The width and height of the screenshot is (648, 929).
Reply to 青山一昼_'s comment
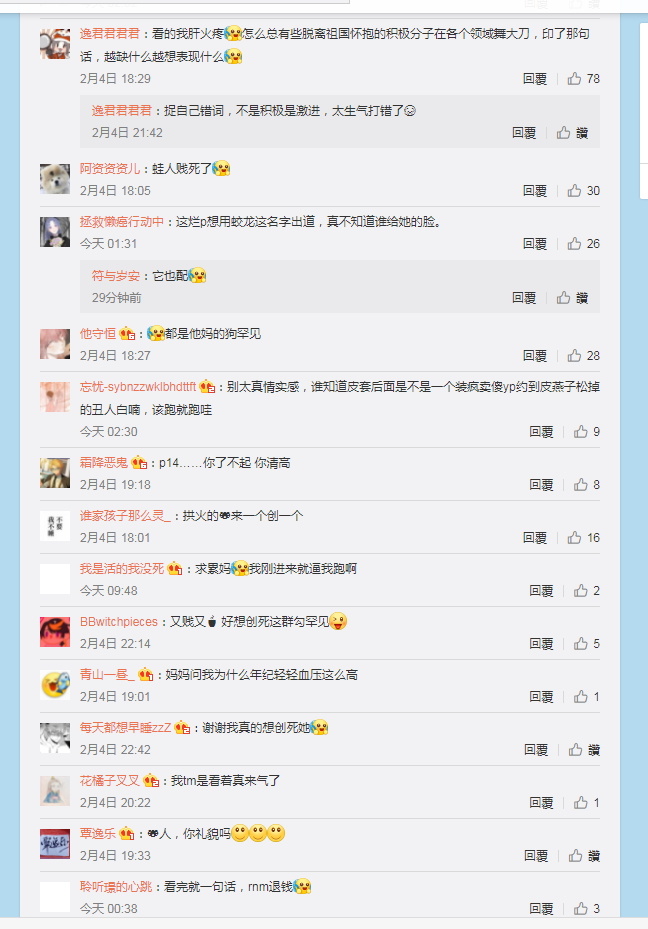coord(541,697)
